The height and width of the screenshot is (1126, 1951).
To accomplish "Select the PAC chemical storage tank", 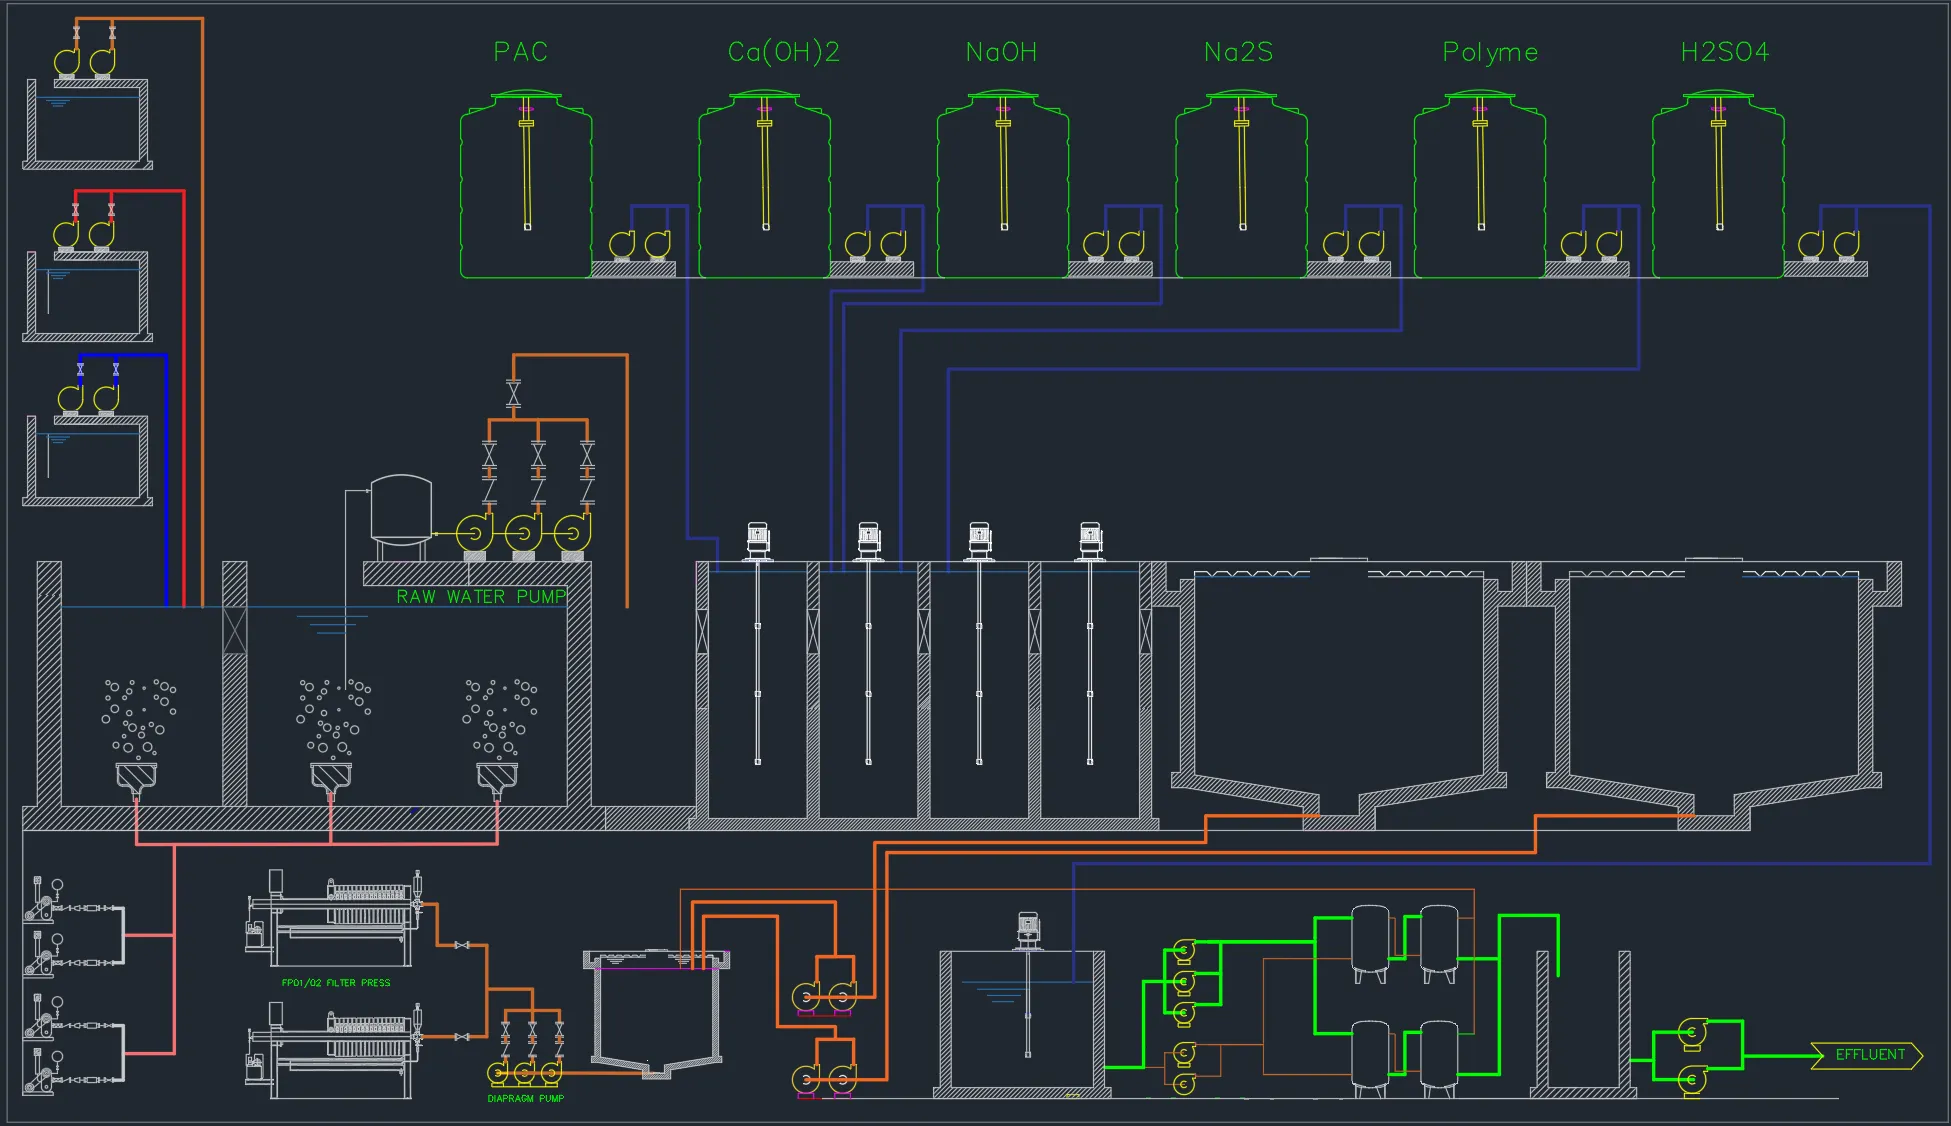I will (x=526, y=185).
